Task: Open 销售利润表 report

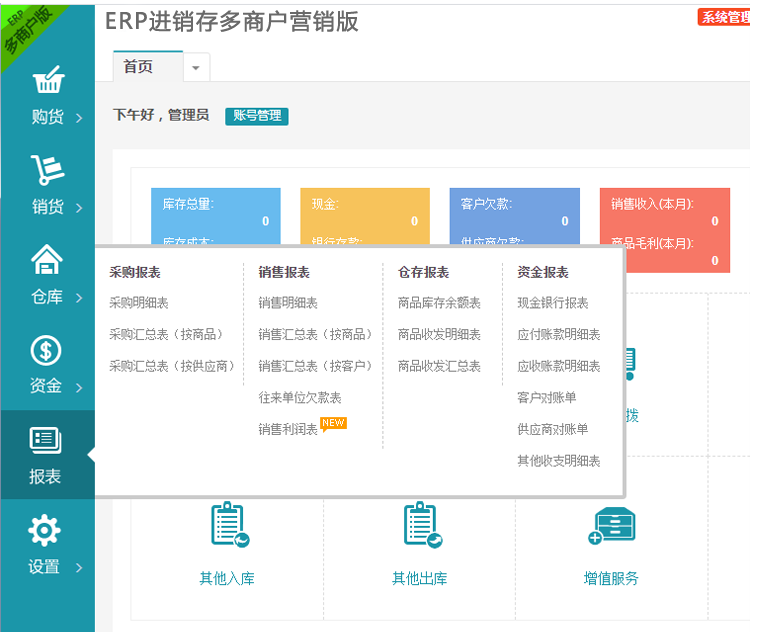Action: 288,429
